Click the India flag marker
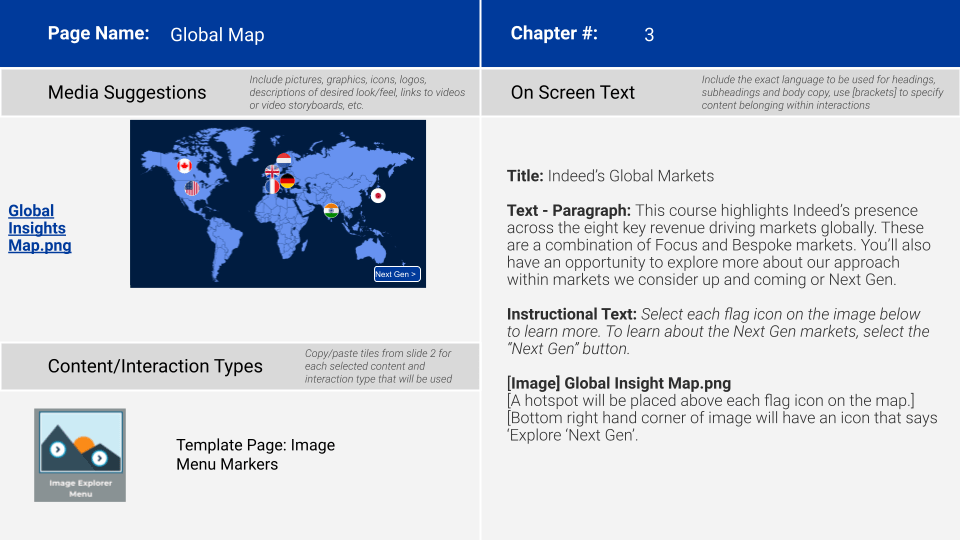This screenshot has width=960, height=540. point(331,210)
